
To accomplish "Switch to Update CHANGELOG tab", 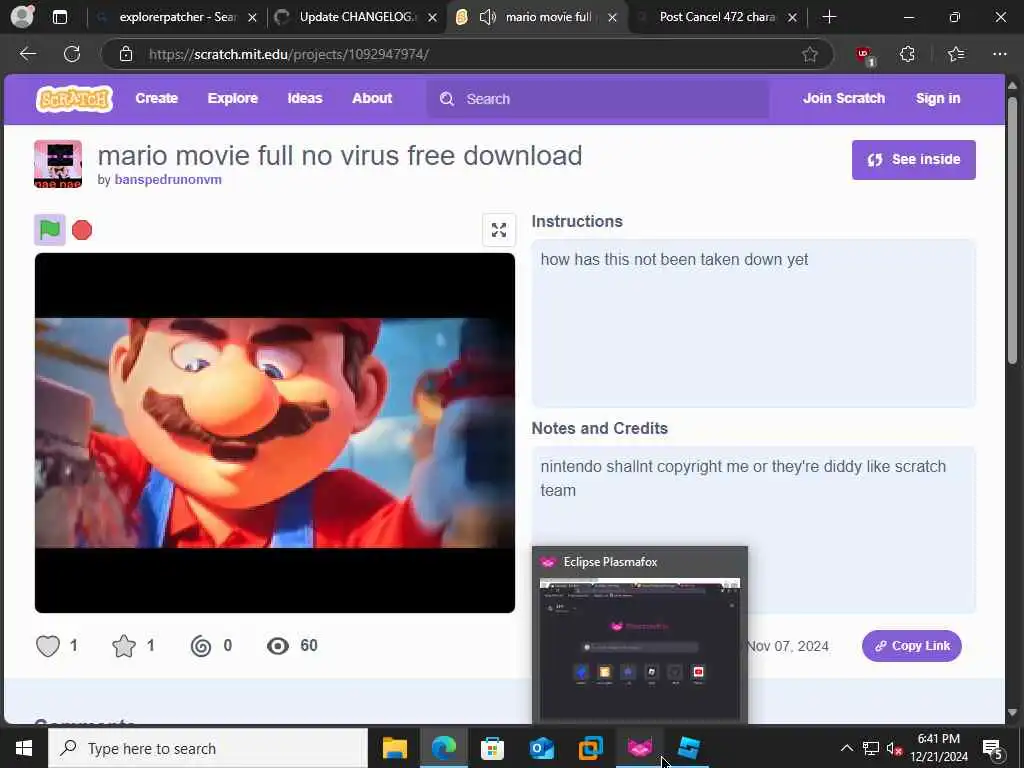I will (x=357, y=17).
